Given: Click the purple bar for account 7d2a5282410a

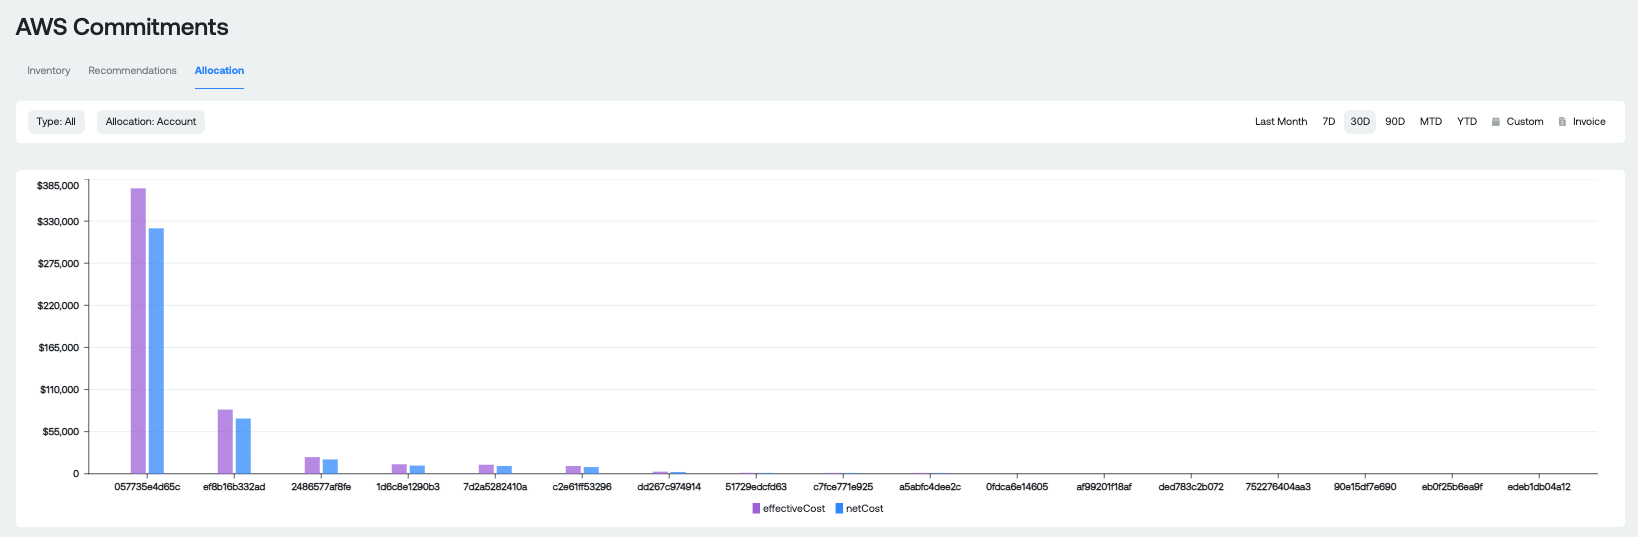Looking at the screenshot, I should [x=486, y=469].
